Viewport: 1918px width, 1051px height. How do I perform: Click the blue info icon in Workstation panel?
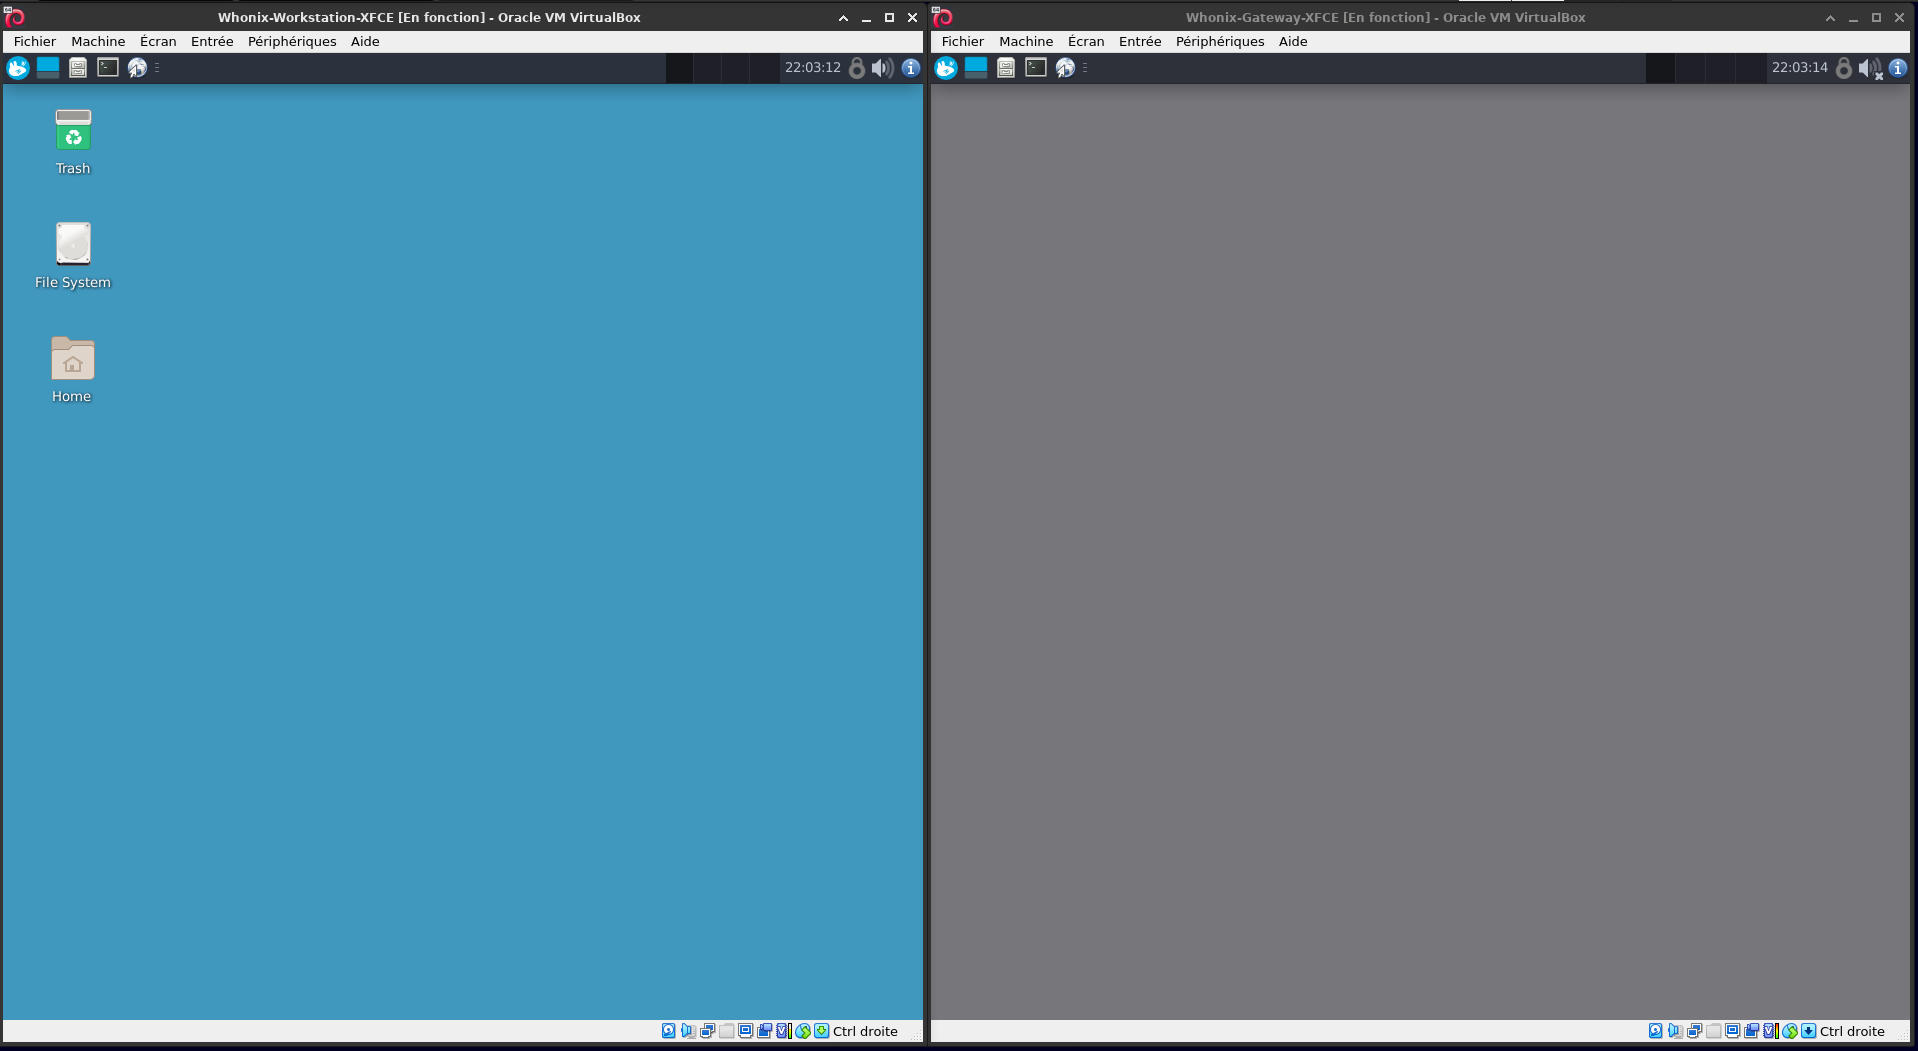pos(910,67)
